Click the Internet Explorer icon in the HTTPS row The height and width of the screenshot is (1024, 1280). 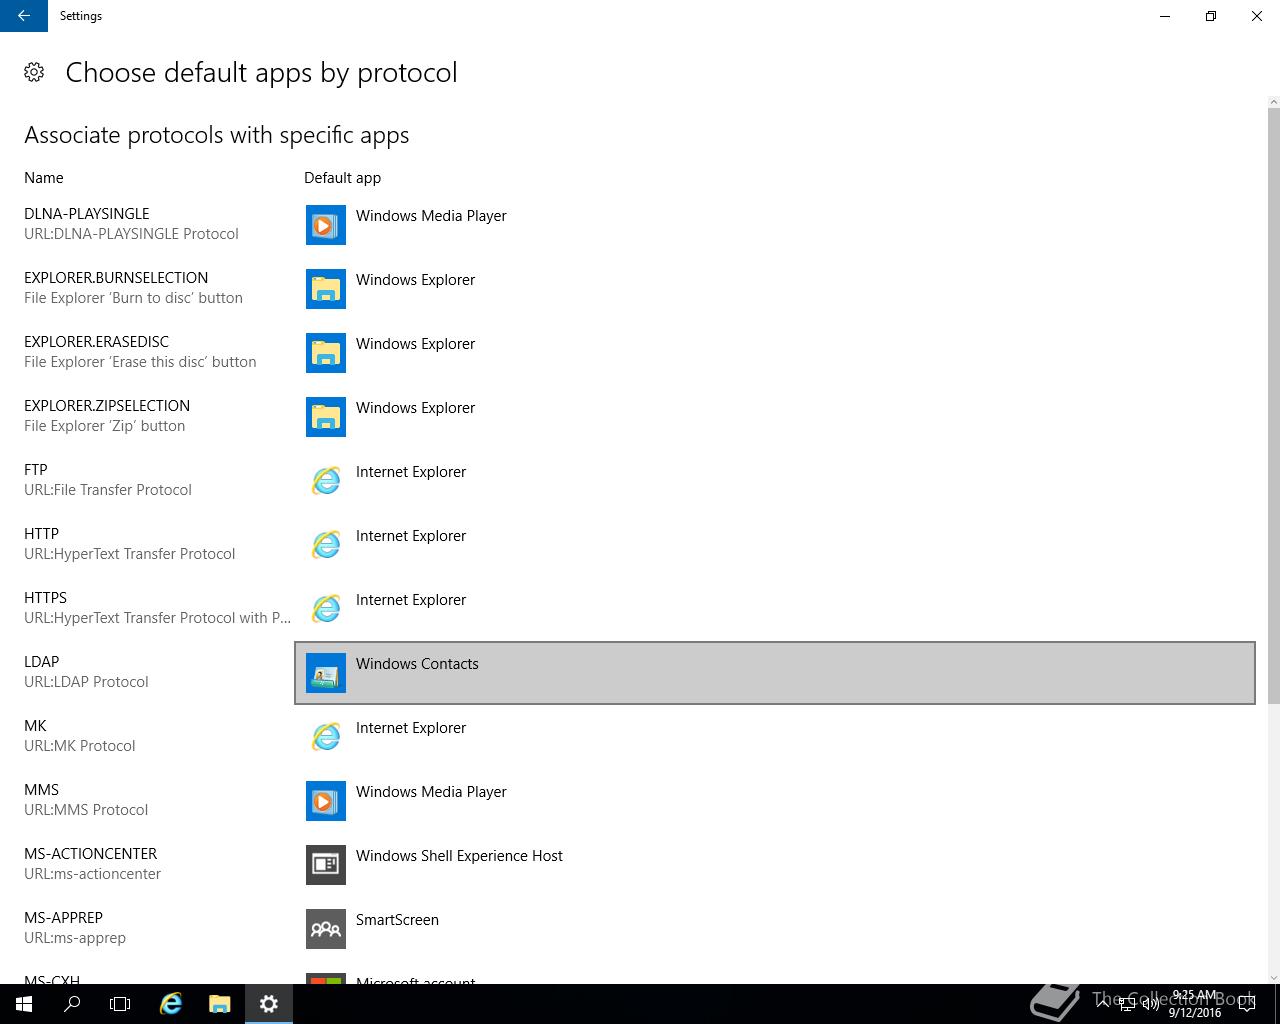(x=326, y=609)
